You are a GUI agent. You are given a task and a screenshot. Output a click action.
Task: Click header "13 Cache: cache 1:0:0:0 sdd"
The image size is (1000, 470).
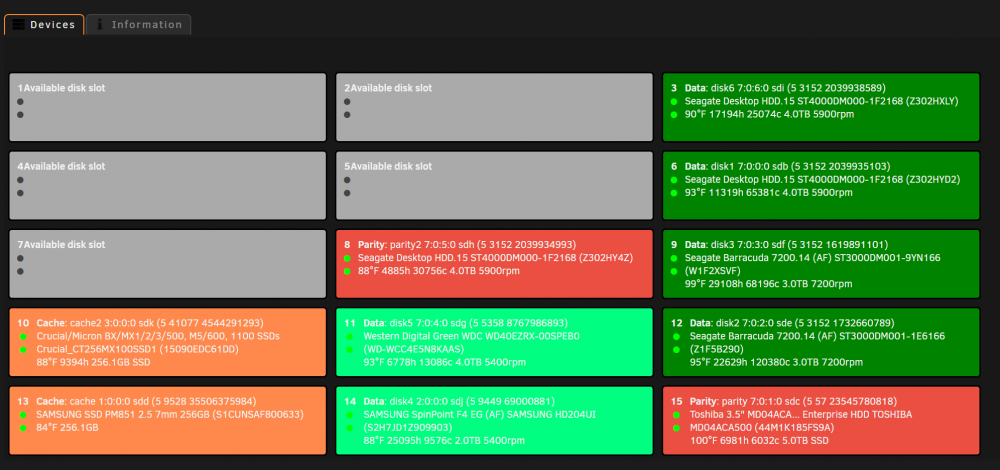[137, 402]
